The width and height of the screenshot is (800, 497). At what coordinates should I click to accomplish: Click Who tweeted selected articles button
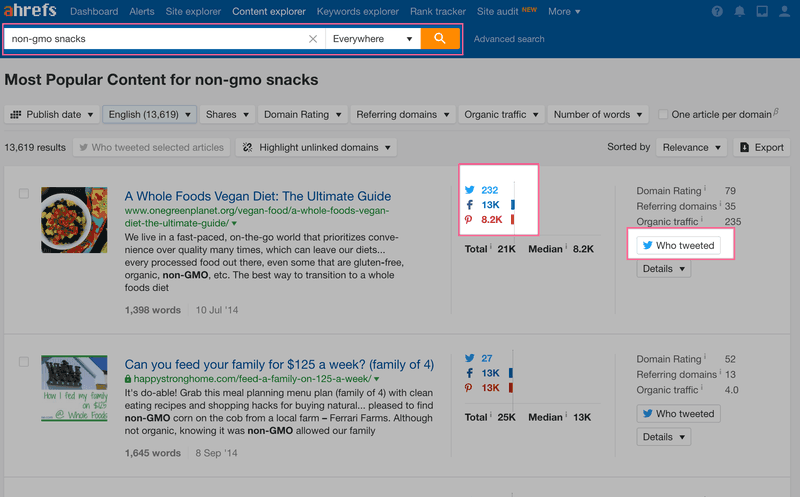[152, 147]
